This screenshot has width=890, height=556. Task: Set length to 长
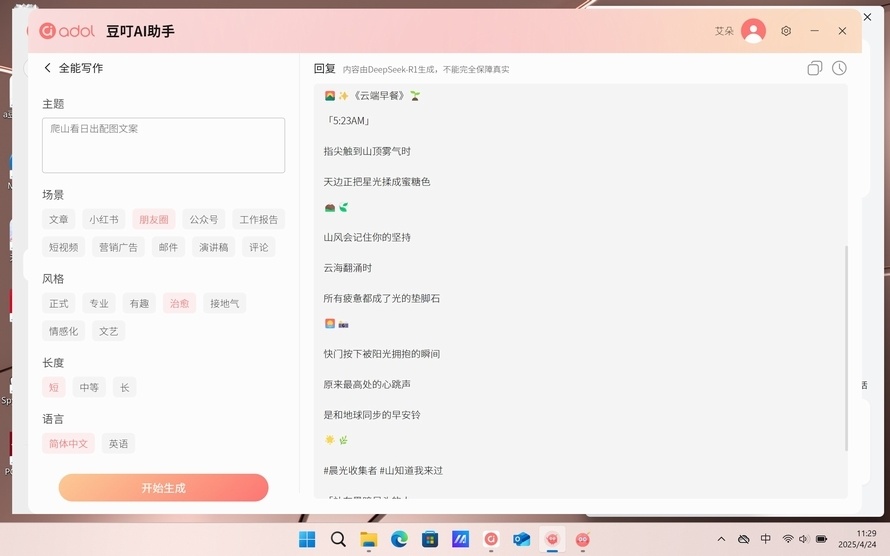point(124,387)
